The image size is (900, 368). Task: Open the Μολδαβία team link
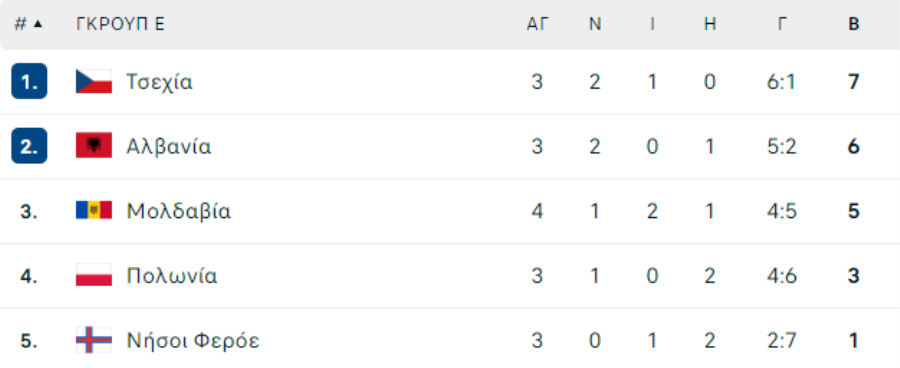coord(179,211)
